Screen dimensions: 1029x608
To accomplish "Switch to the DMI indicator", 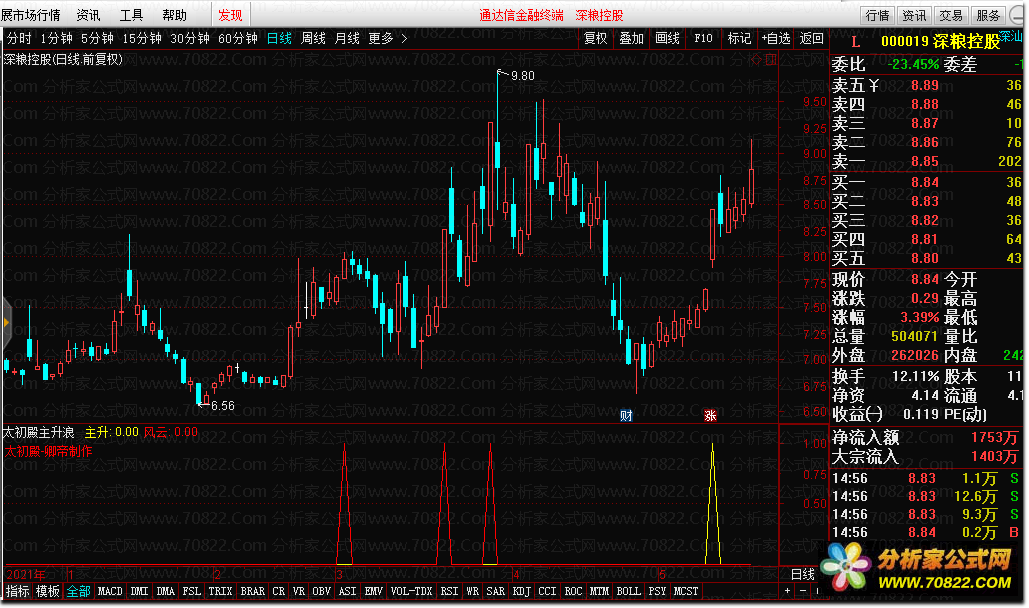I will (x=139, y=591).
